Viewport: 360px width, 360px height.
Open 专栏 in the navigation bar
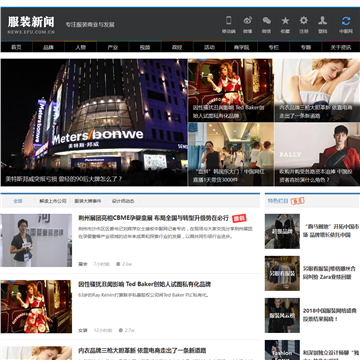tap(273, 47)
